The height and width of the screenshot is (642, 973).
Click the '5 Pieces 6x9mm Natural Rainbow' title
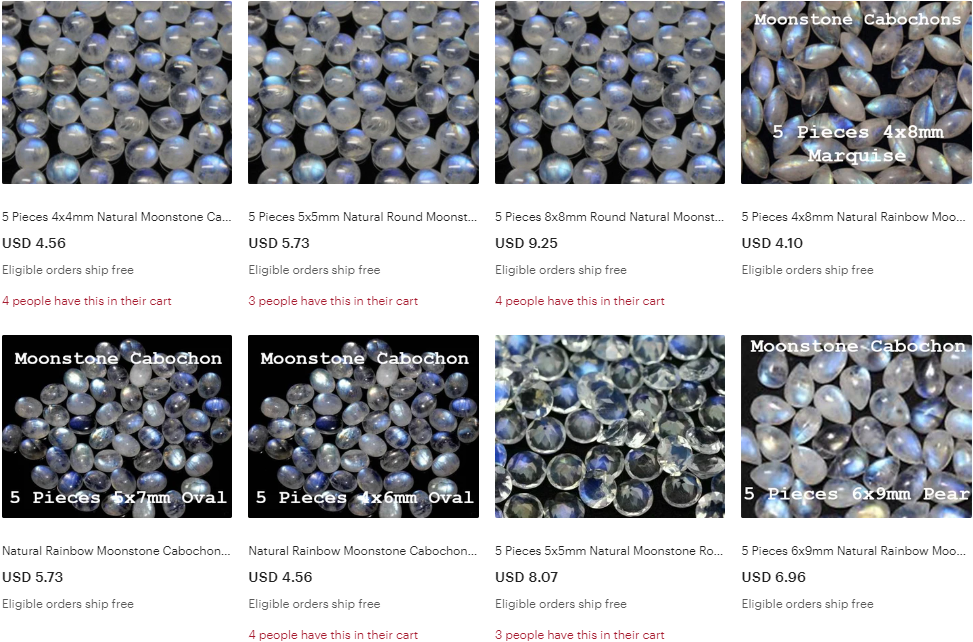(x=854, y=551)
